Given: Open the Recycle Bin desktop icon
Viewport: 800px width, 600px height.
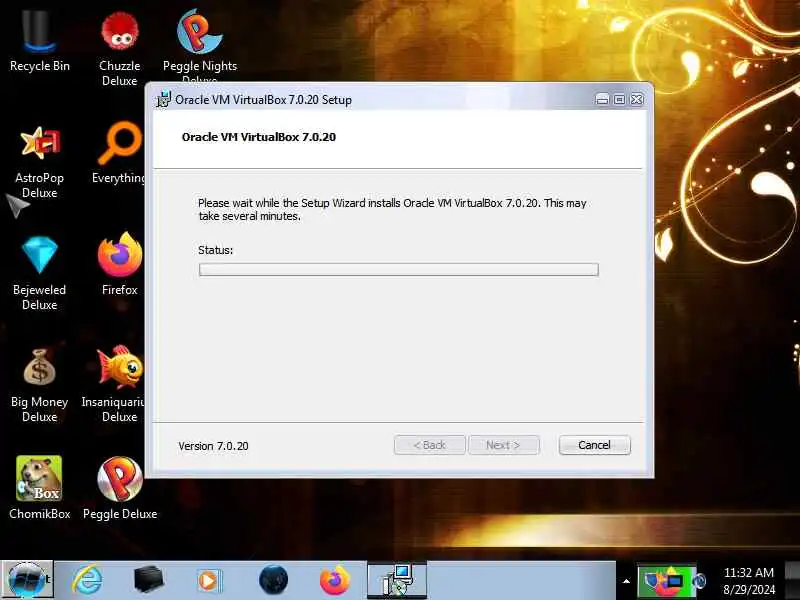Looking at the screenshot, I should click(39, 41).
